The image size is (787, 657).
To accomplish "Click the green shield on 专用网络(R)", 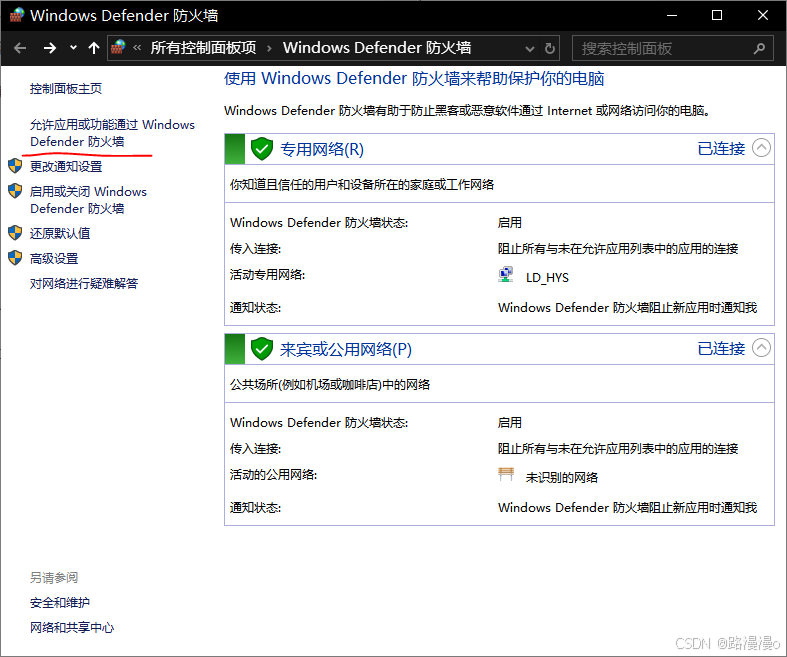I will click(261, 149).
